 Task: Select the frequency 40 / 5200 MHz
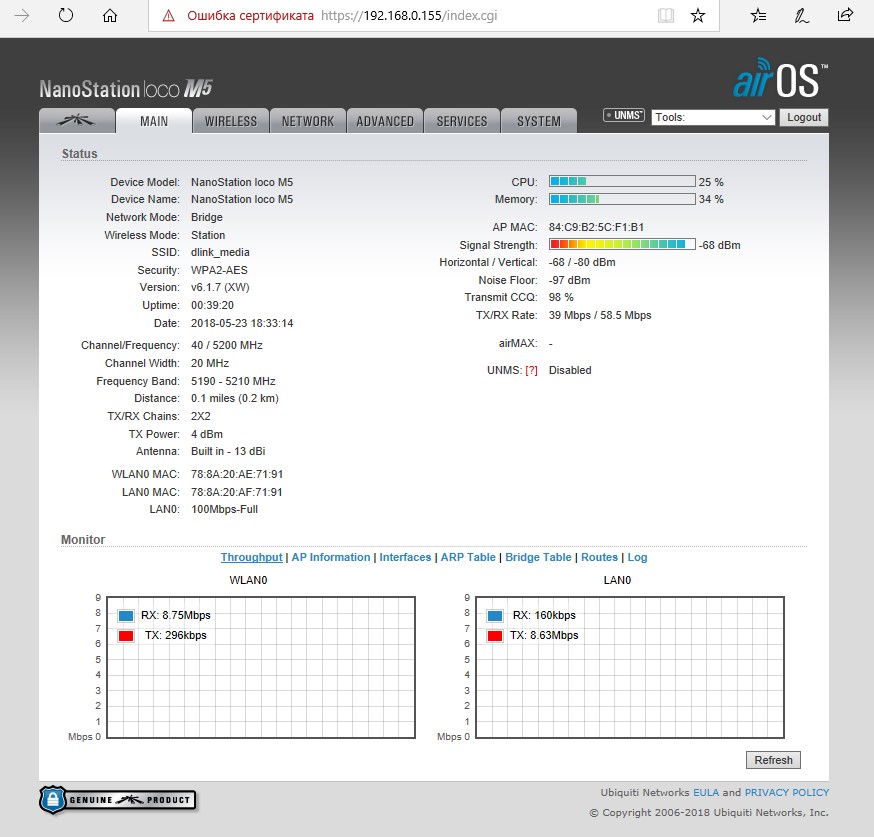pos(227,345)
